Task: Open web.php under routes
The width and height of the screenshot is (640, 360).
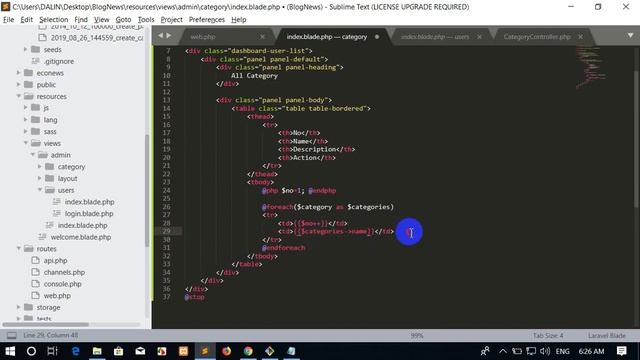Action: pyautogui.click(x=57, y=296)
